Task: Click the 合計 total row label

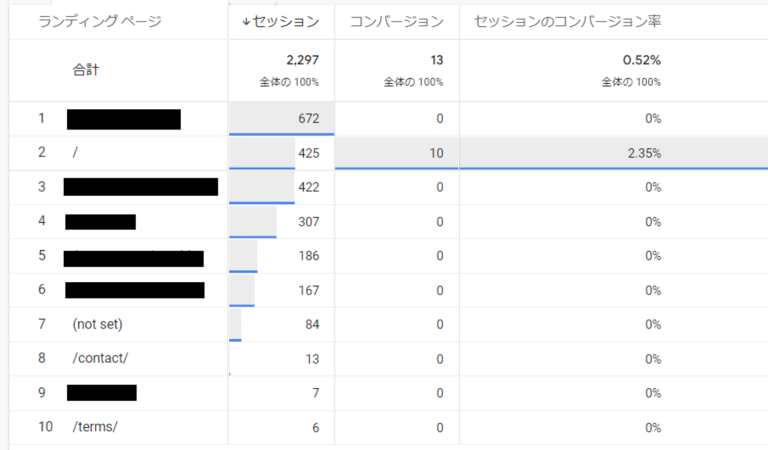Action: (86, 70)
